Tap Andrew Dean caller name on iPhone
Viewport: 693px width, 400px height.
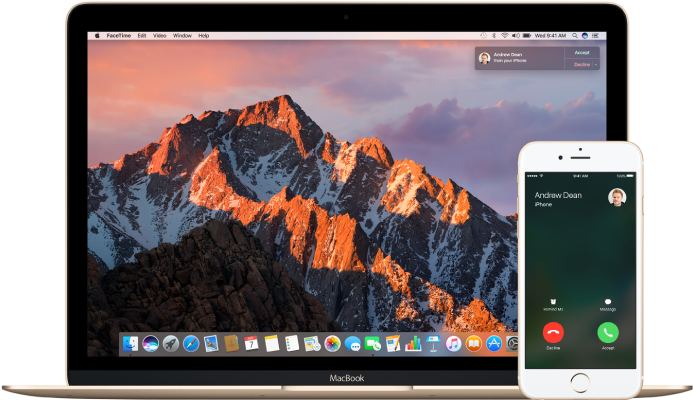[558, 195]
